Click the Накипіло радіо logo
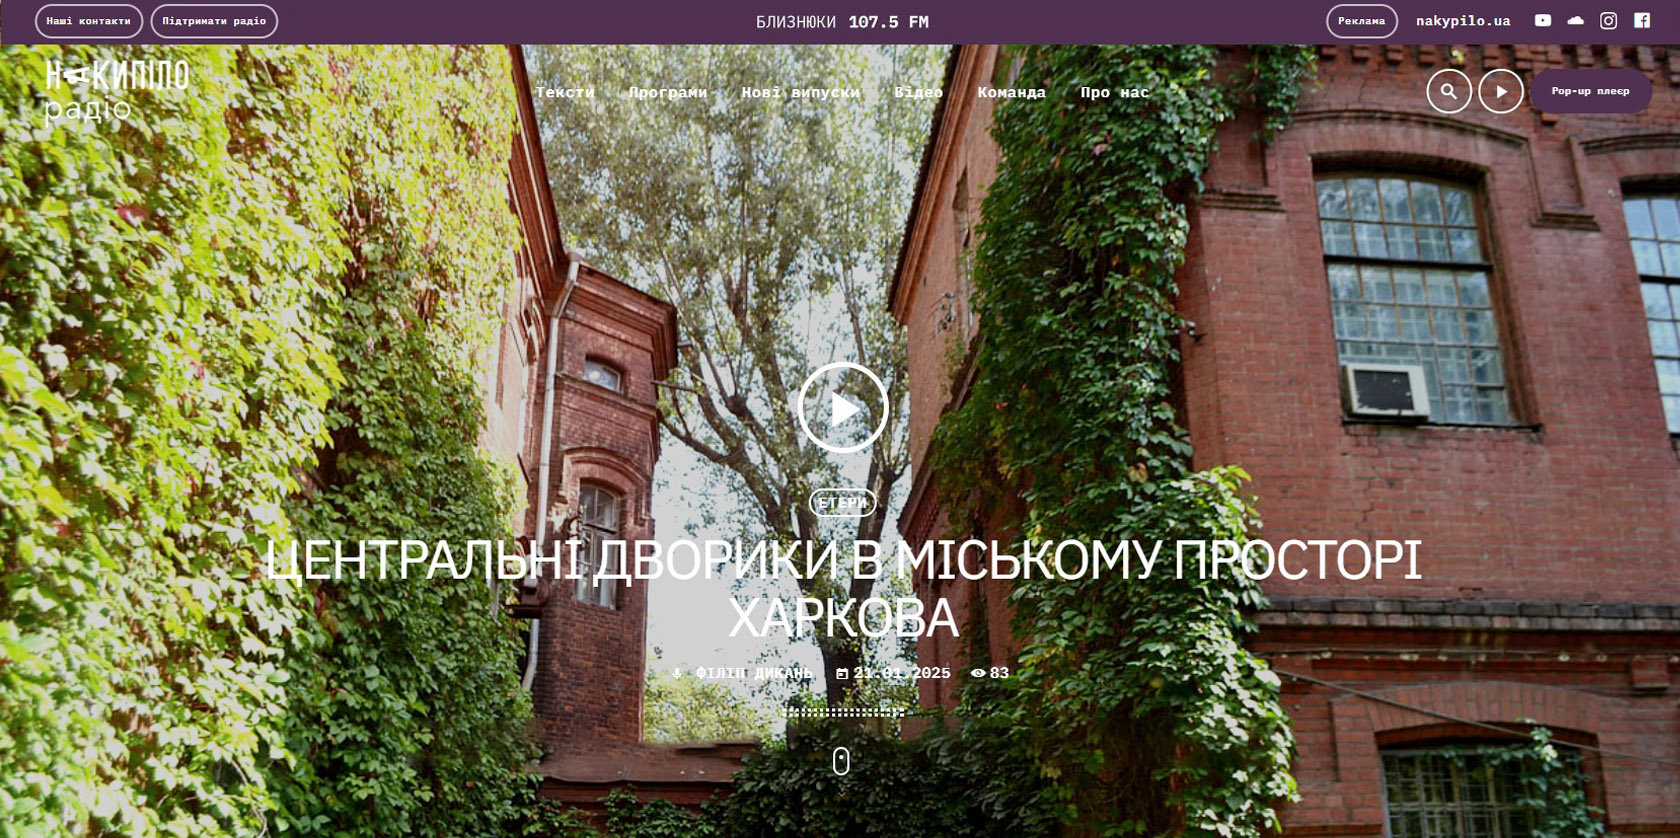Viewport: 1680px width, 838px height. (117, 92)
